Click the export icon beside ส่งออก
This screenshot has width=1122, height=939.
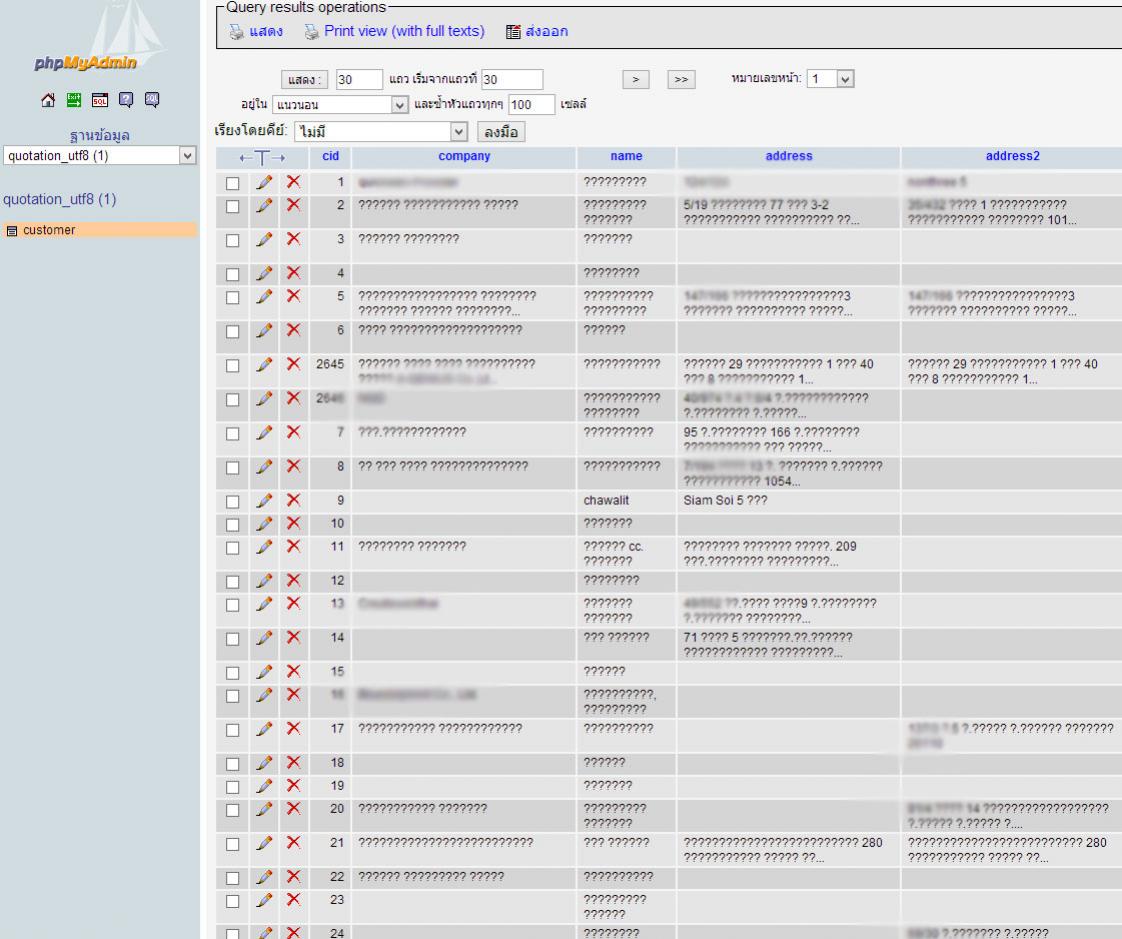tap(513, 32)
